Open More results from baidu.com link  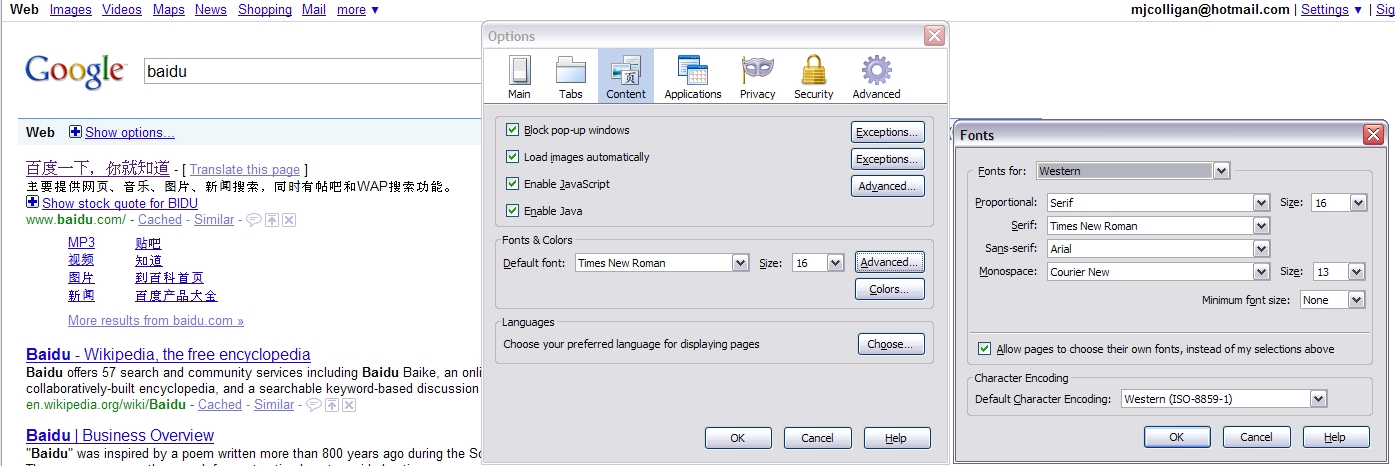(x=156, y=321)
